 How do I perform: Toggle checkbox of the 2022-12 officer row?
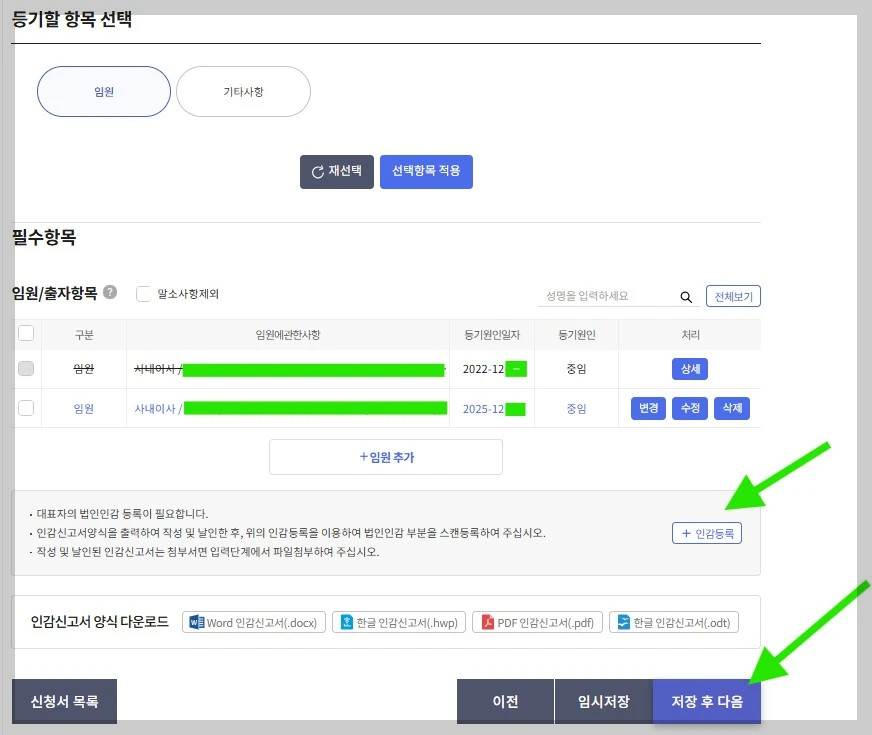click(26, 369)
